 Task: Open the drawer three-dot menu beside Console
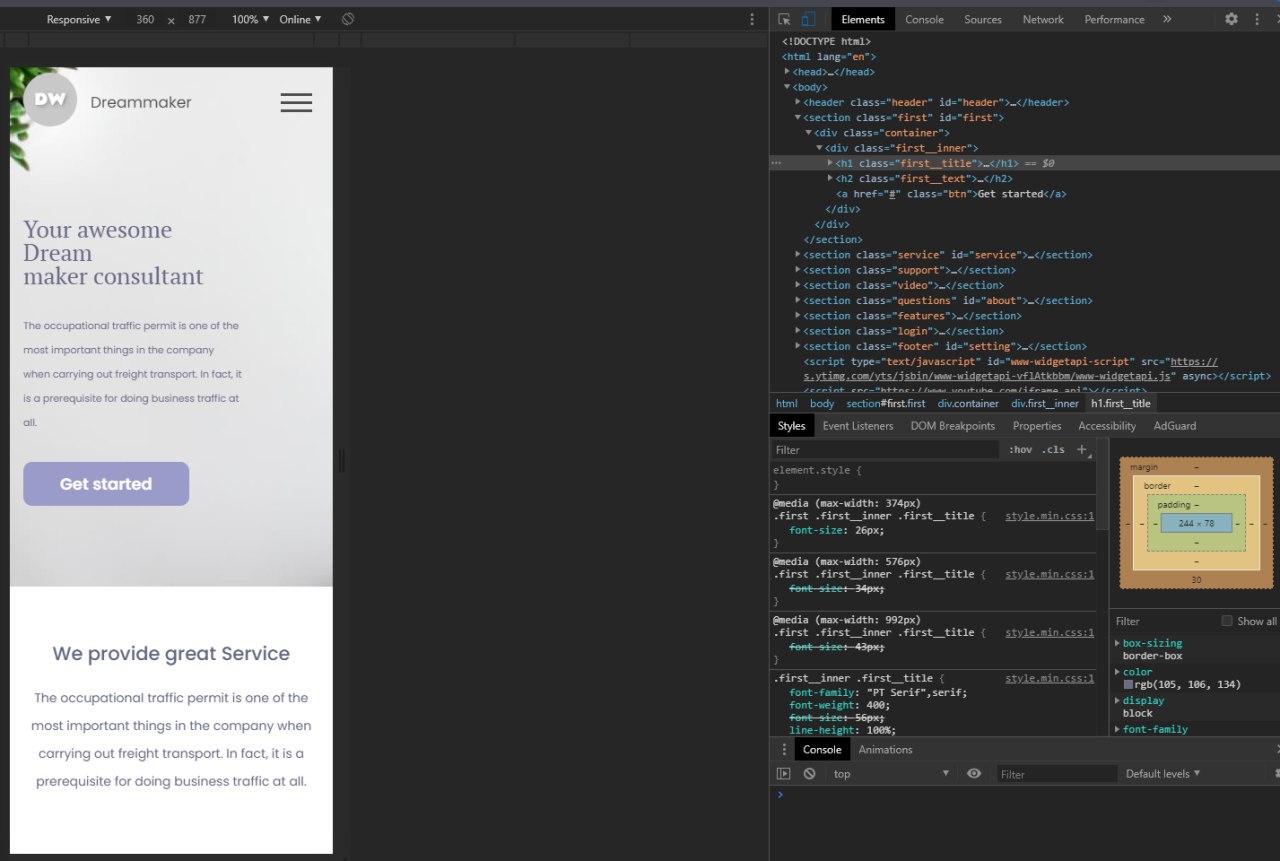click(784, 750)
